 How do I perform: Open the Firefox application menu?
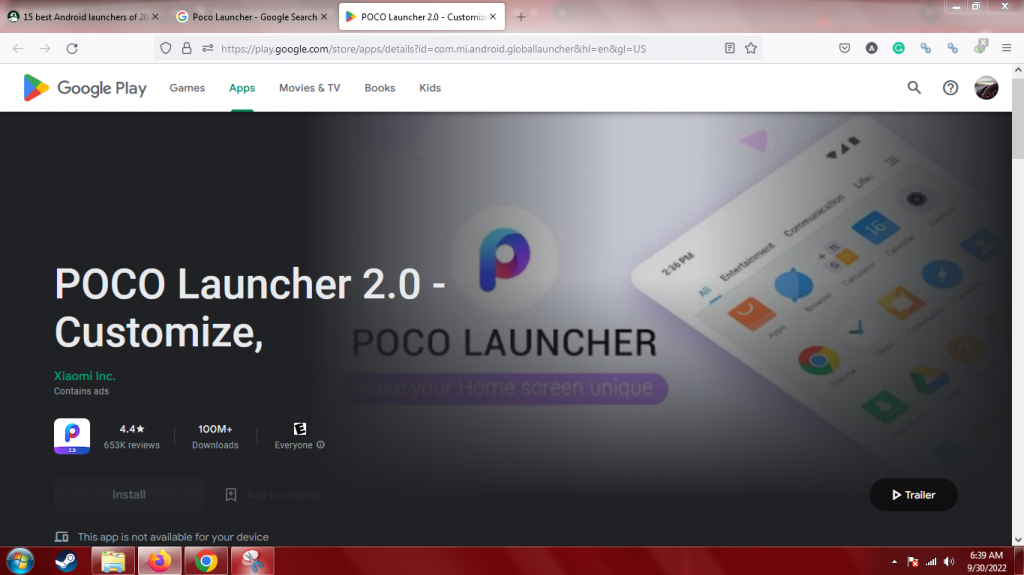[1006, 48]
